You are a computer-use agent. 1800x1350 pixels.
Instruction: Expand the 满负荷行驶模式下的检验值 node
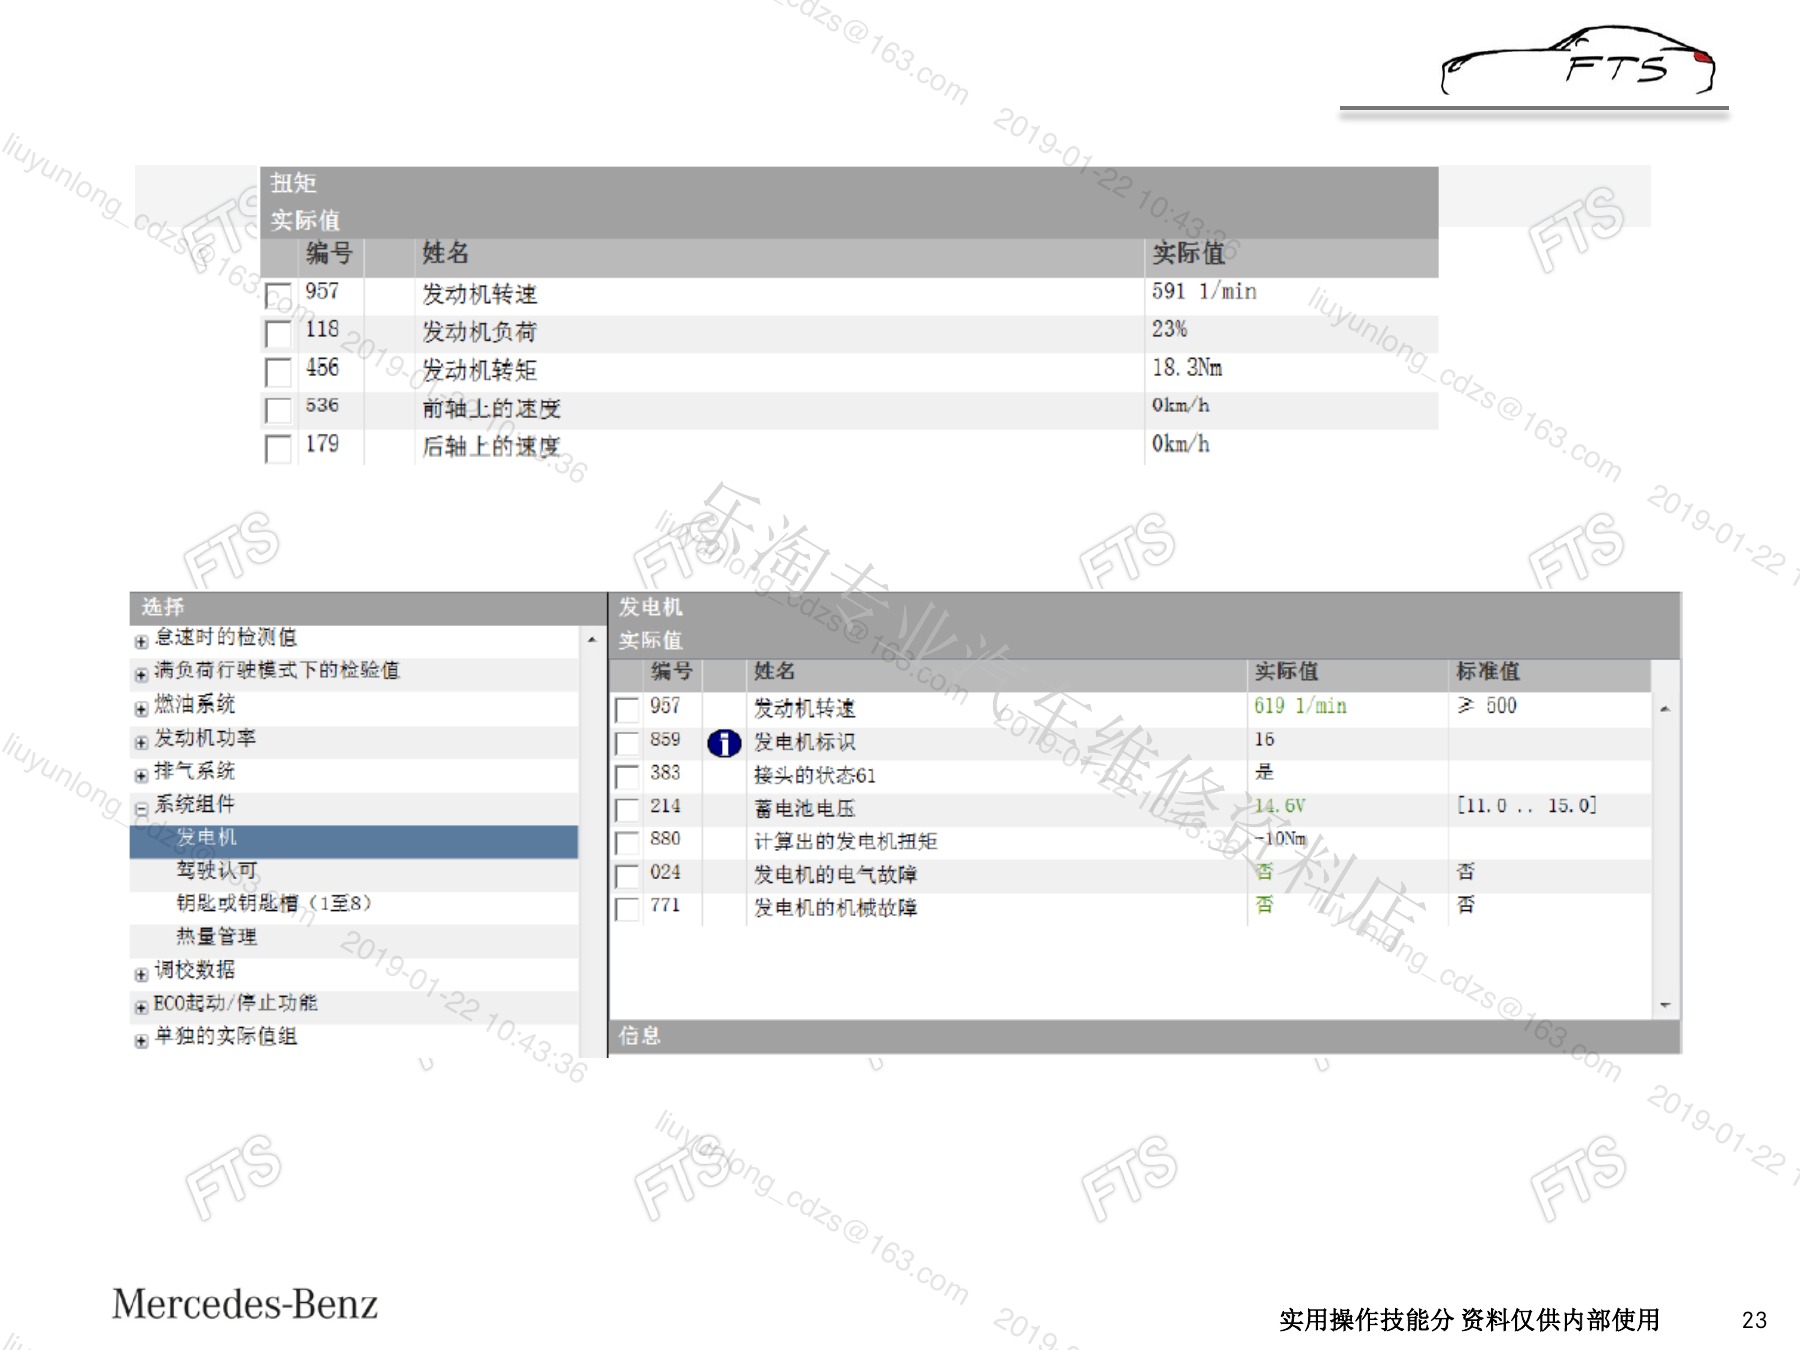pos(141,675)
